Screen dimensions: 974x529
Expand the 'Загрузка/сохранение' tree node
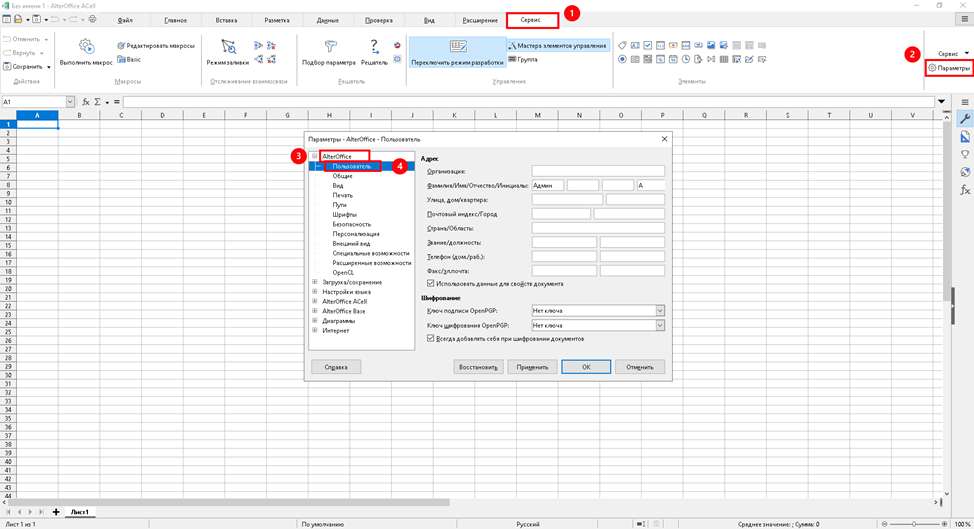315,282
